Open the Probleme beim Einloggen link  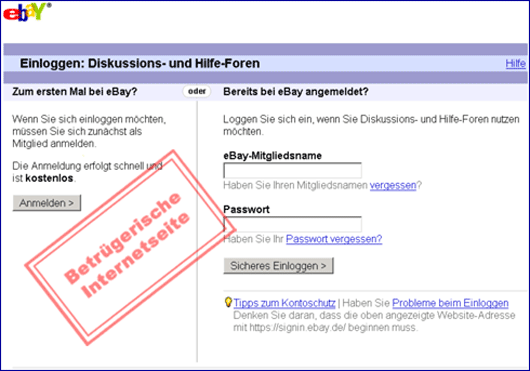[450, 303]
